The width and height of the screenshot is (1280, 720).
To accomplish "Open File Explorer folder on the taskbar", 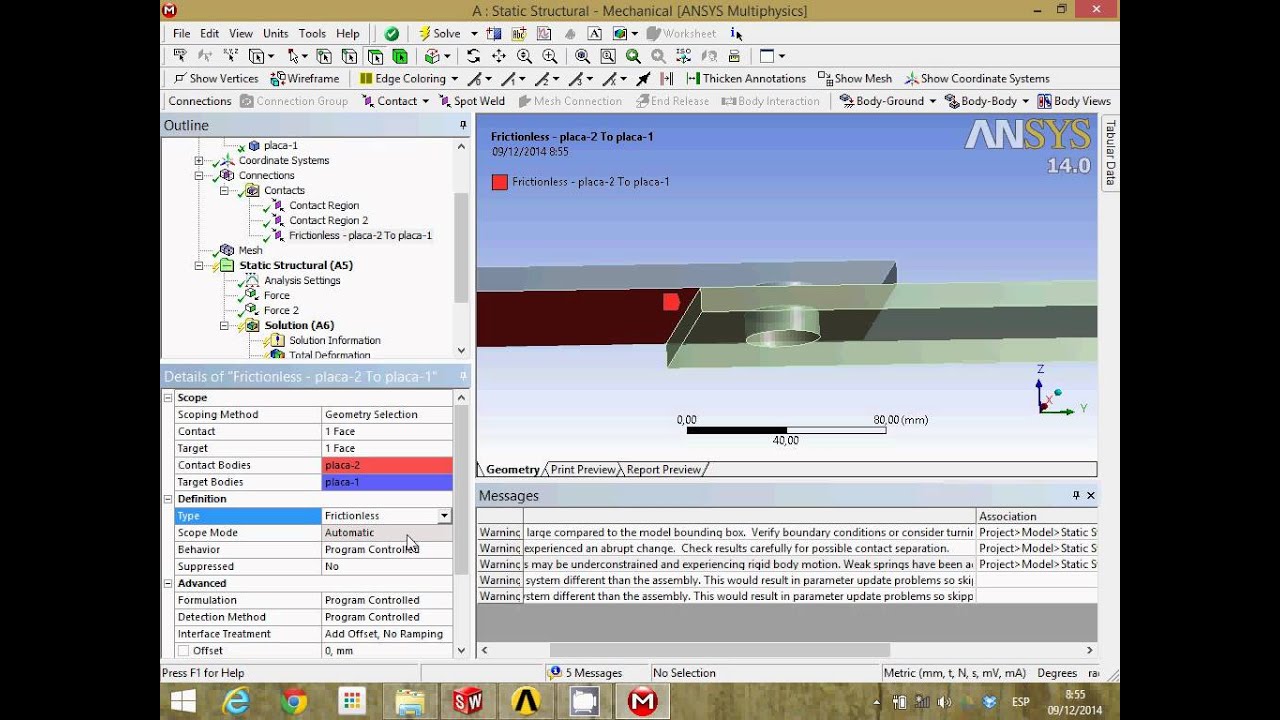I will point(410,702).
